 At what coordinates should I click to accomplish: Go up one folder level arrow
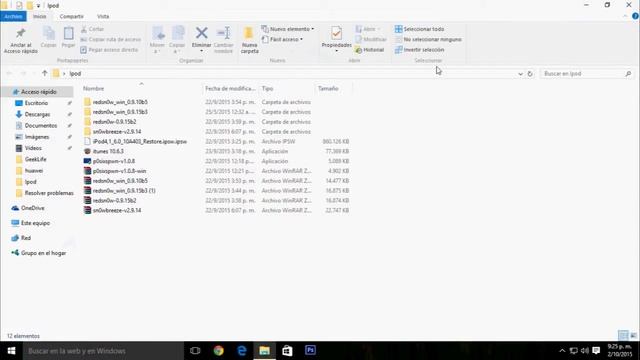tap(44, 73)
